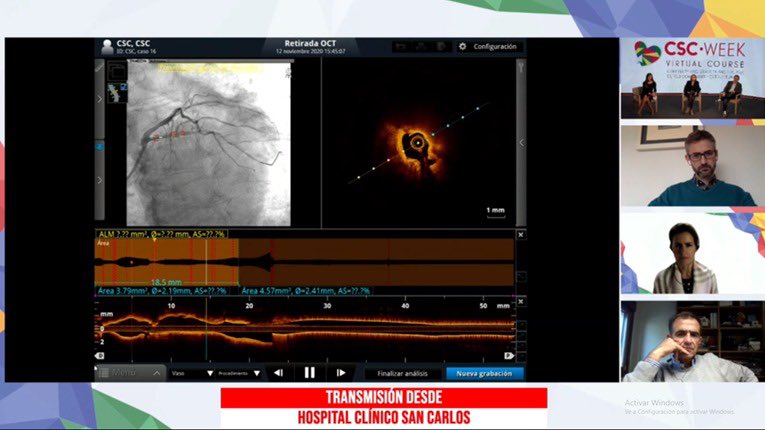Click the catheter probe icon on right strip
The image size is (765, 430).
coord(521,67)
